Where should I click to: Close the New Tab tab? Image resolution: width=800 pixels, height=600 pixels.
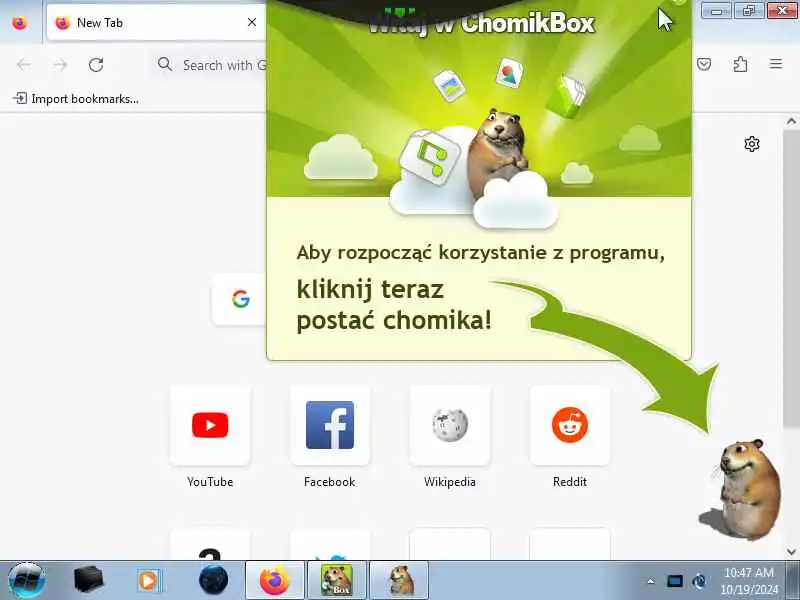(x=252, y=22)
